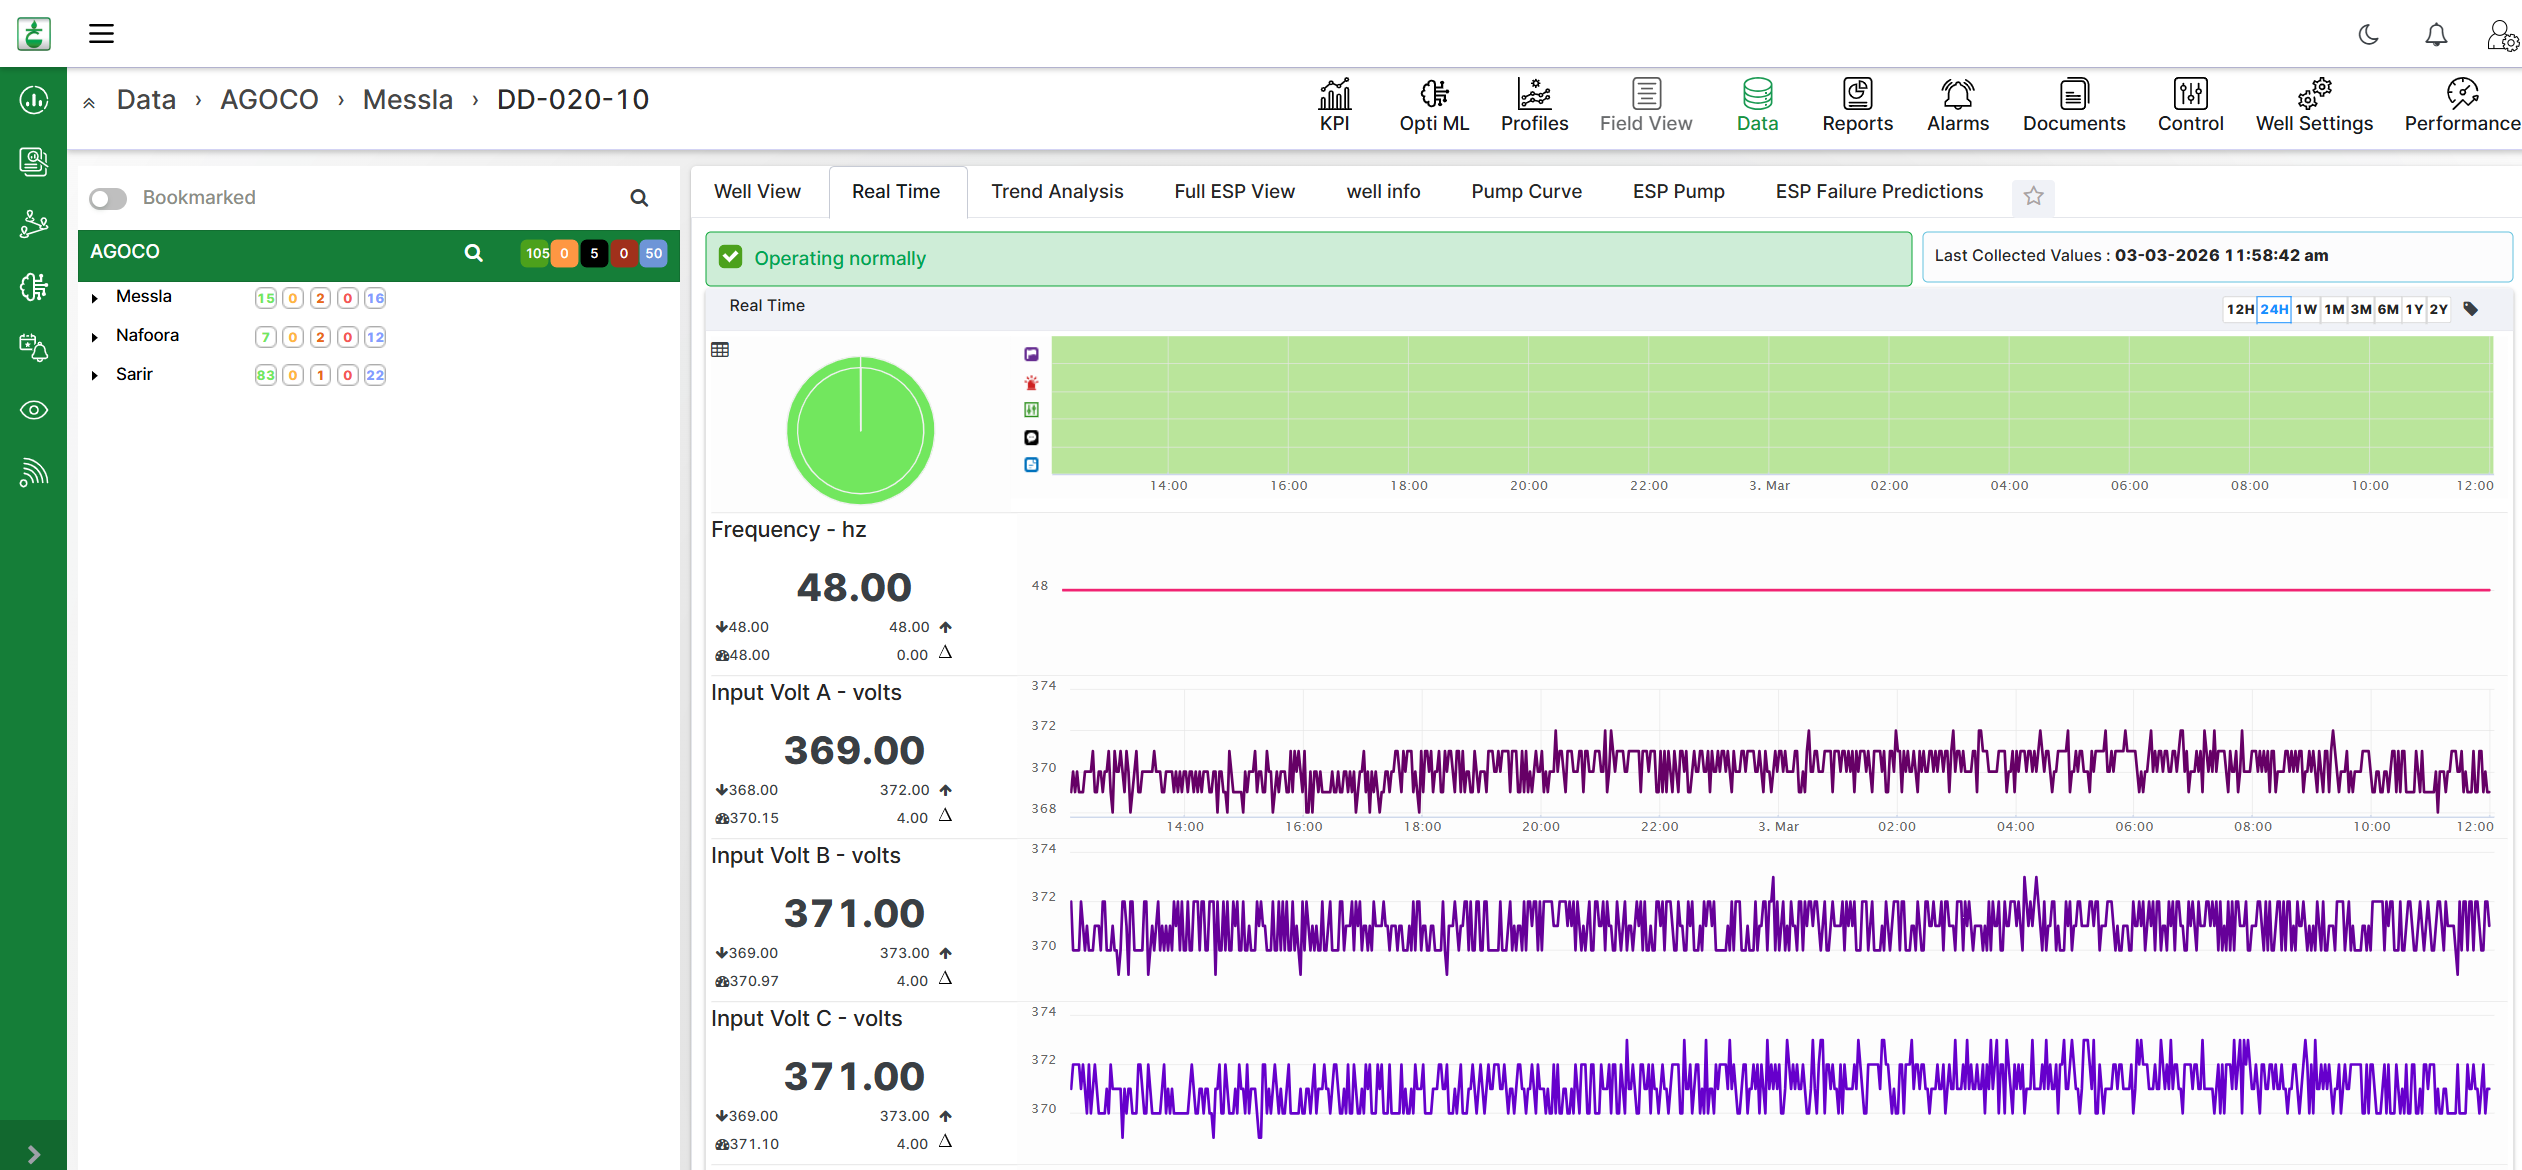
Task: Select the 1W time range button
Action: point(2305,309)
